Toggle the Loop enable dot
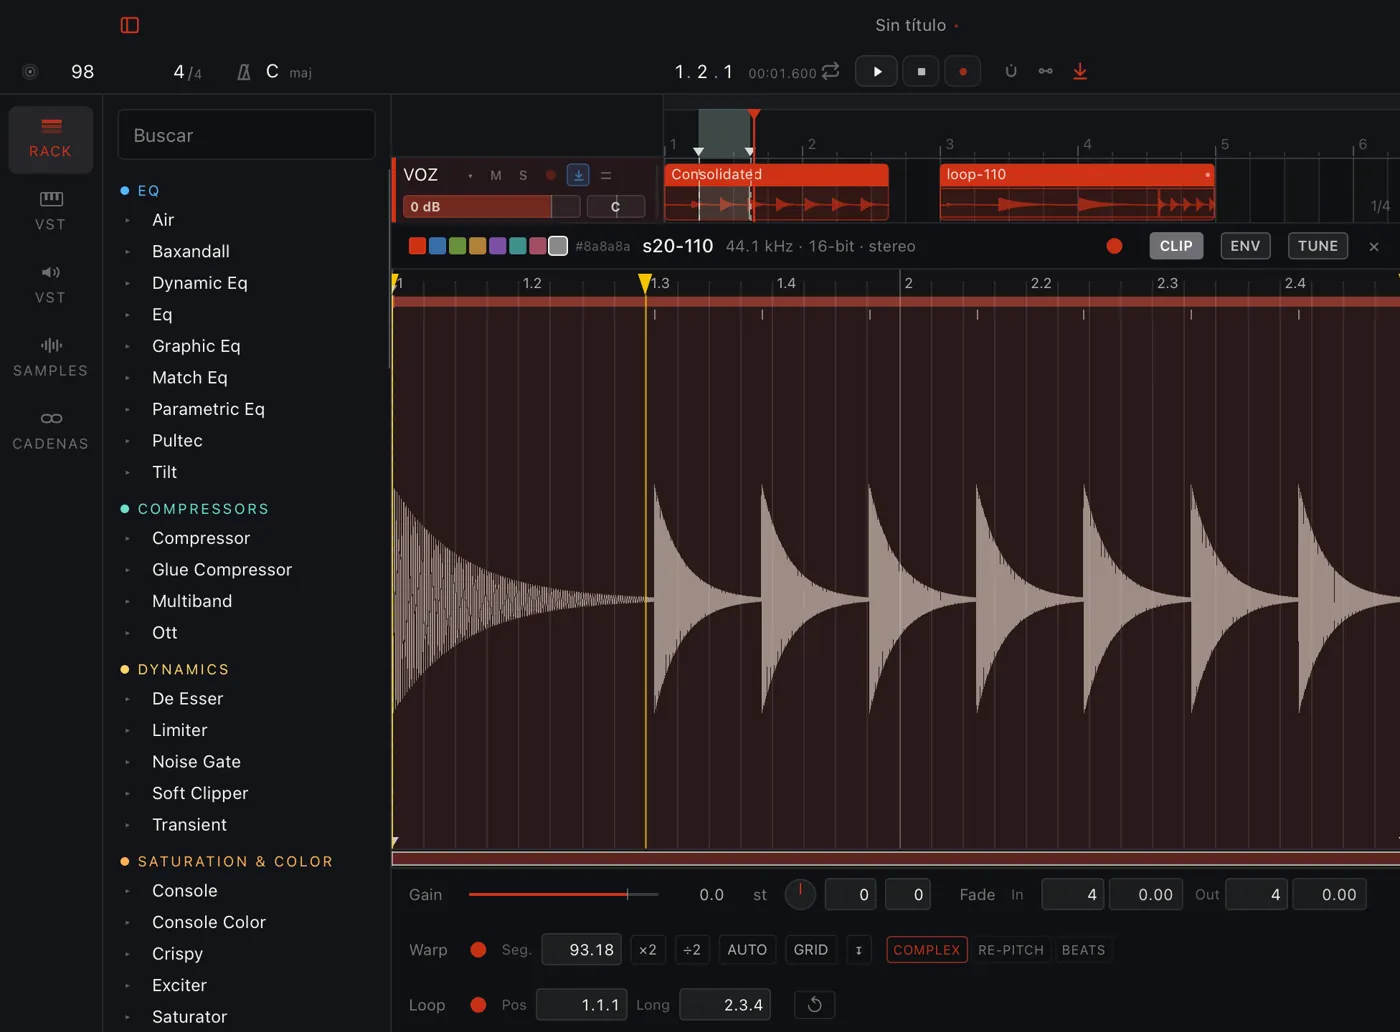The width and height of the screenshot is (1400, 1032). [478, 1005]
